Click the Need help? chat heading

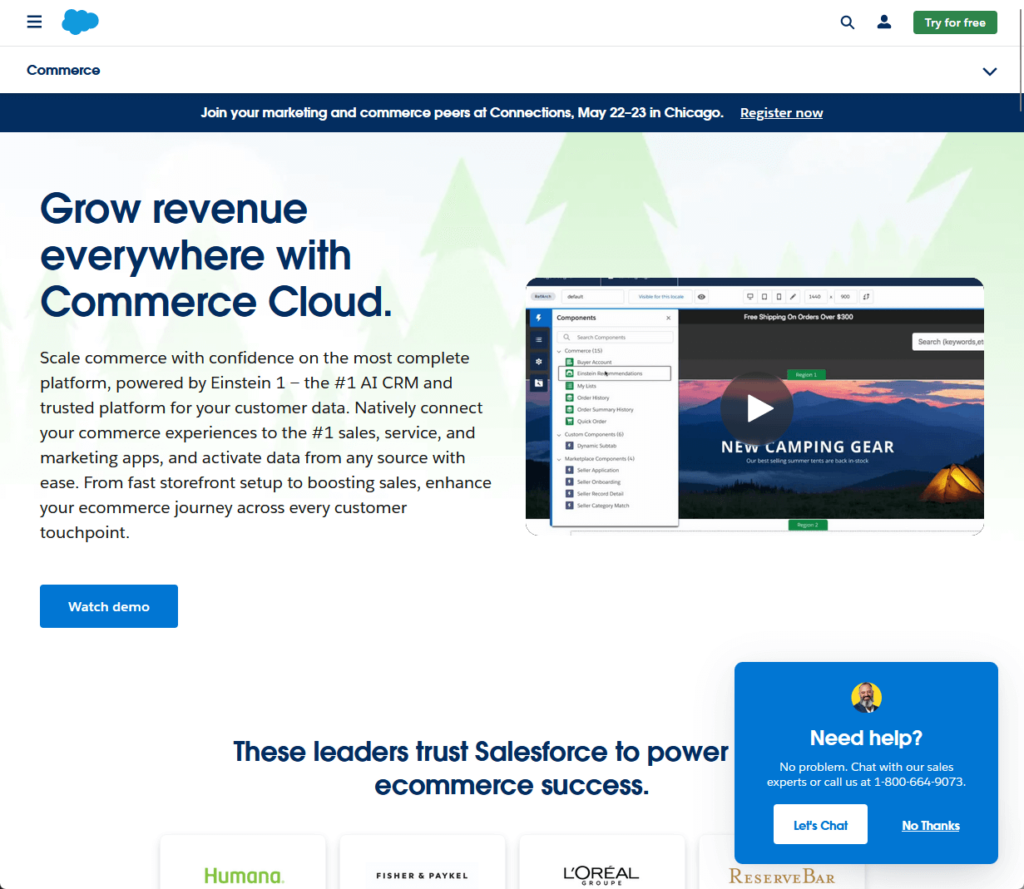[x=866, y=737]
